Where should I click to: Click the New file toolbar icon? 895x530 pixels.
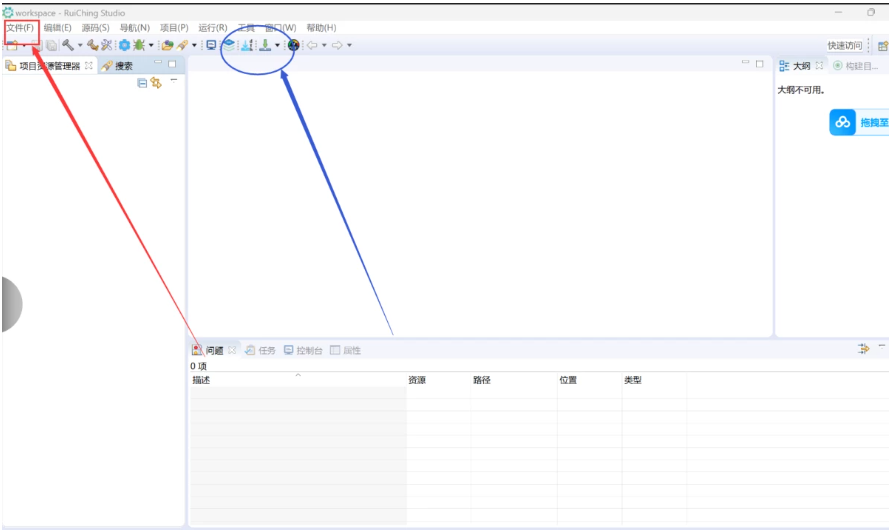pyautogui.click(x=12, y=45)
